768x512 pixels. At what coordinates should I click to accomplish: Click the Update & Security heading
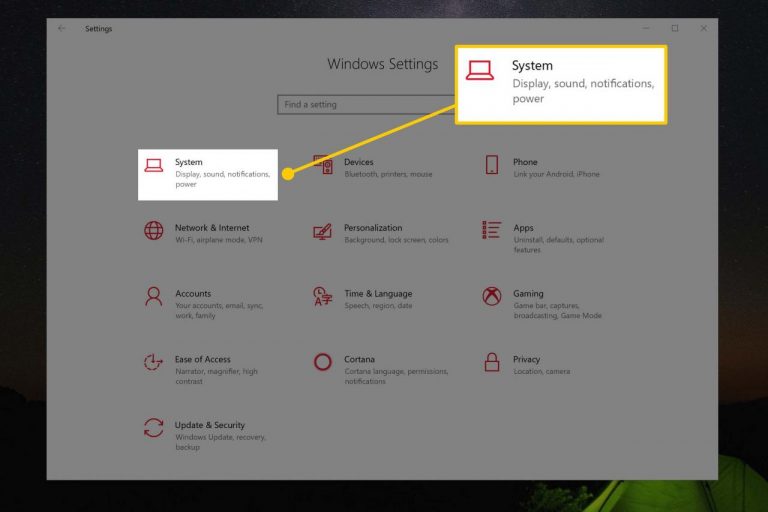point(210,425)
